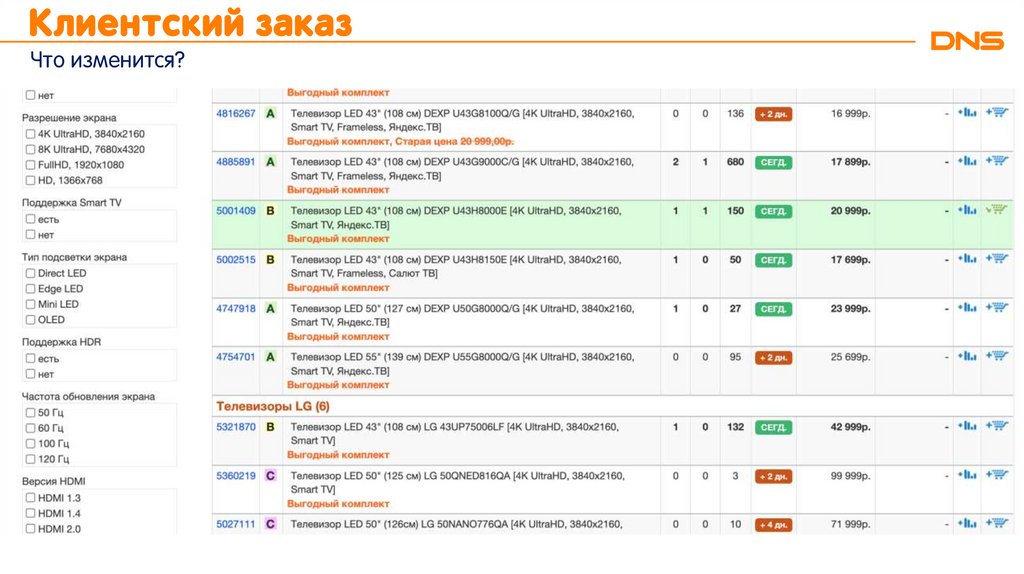Add DEXP U43G9000C/G TV to cart

pos(997,161)
